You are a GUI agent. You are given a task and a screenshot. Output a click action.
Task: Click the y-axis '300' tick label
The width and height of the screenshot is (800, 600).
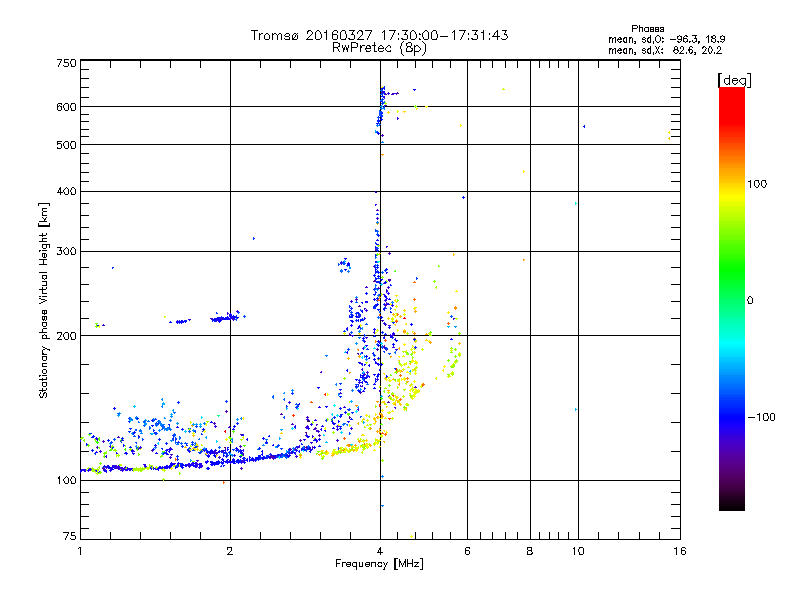66,251
